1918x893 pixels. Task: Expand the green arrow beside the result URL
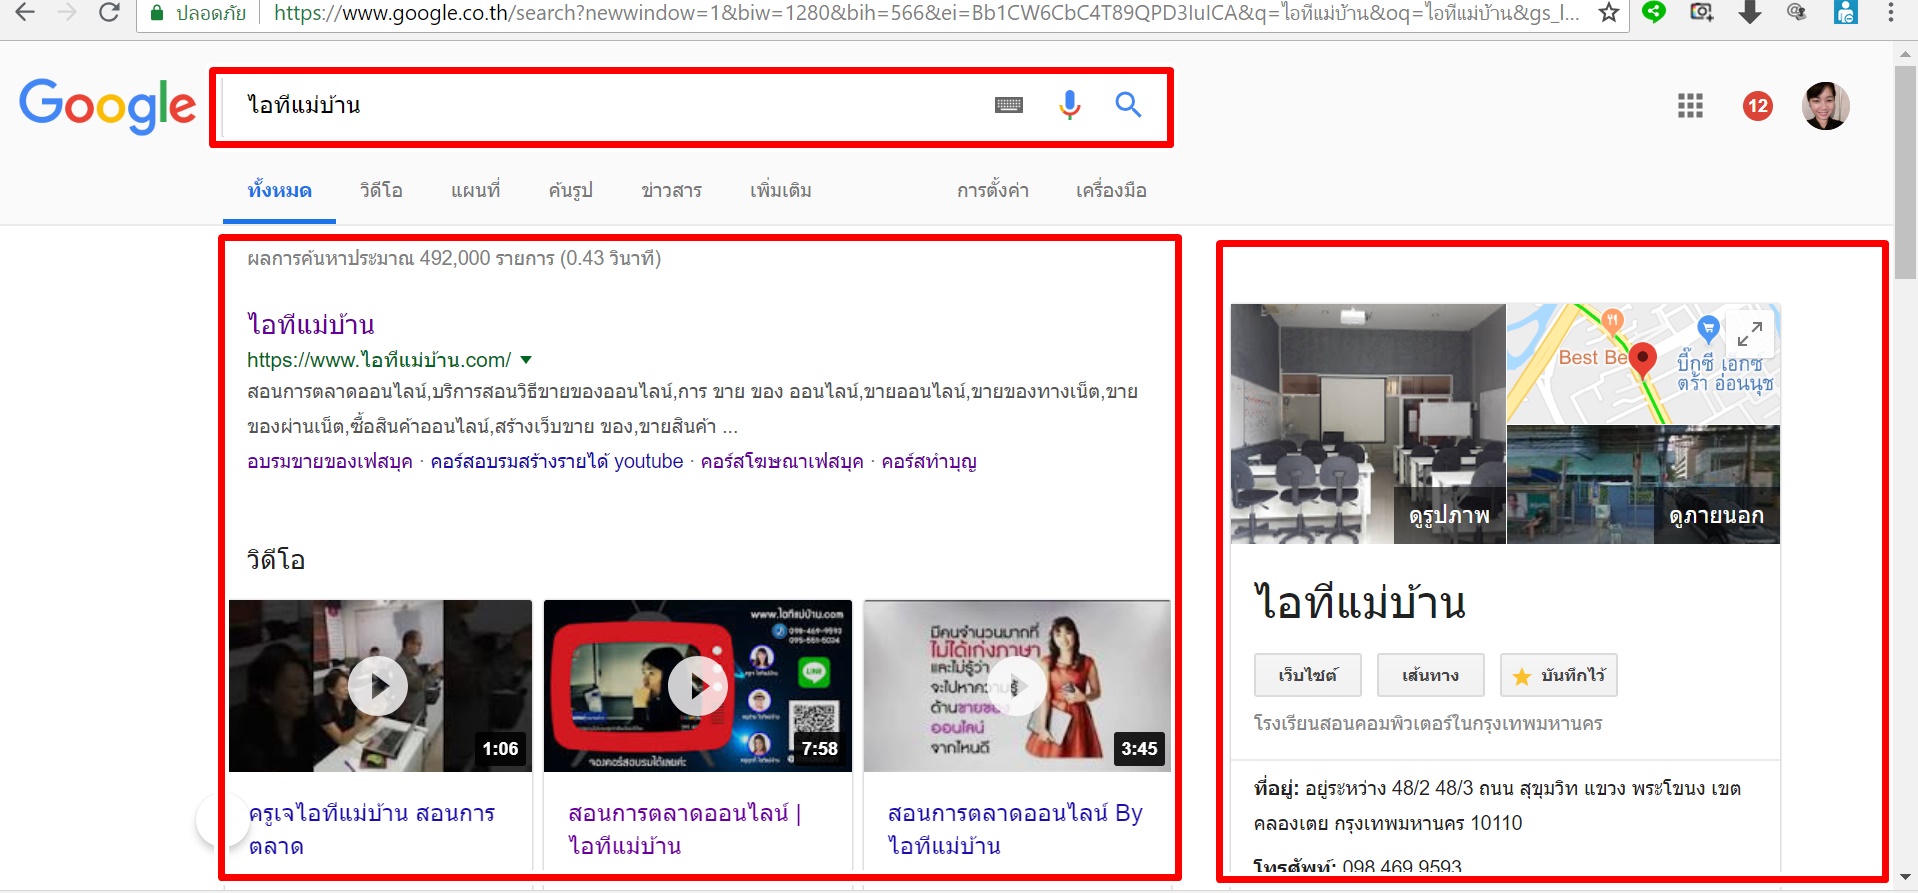[527, 360]
